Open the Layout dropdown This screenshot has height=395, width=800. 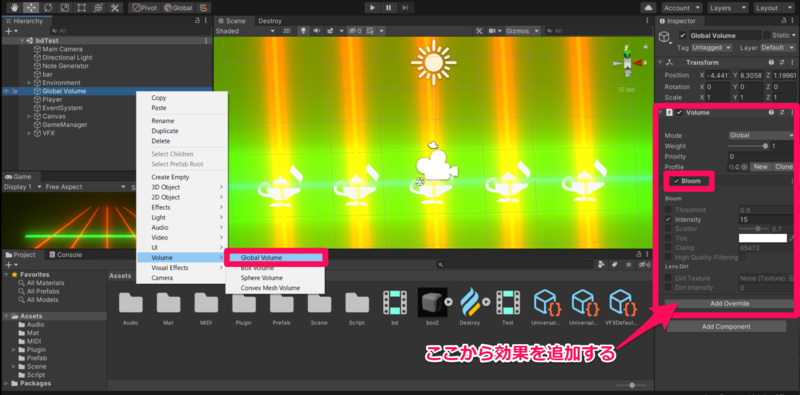point(774,8)
